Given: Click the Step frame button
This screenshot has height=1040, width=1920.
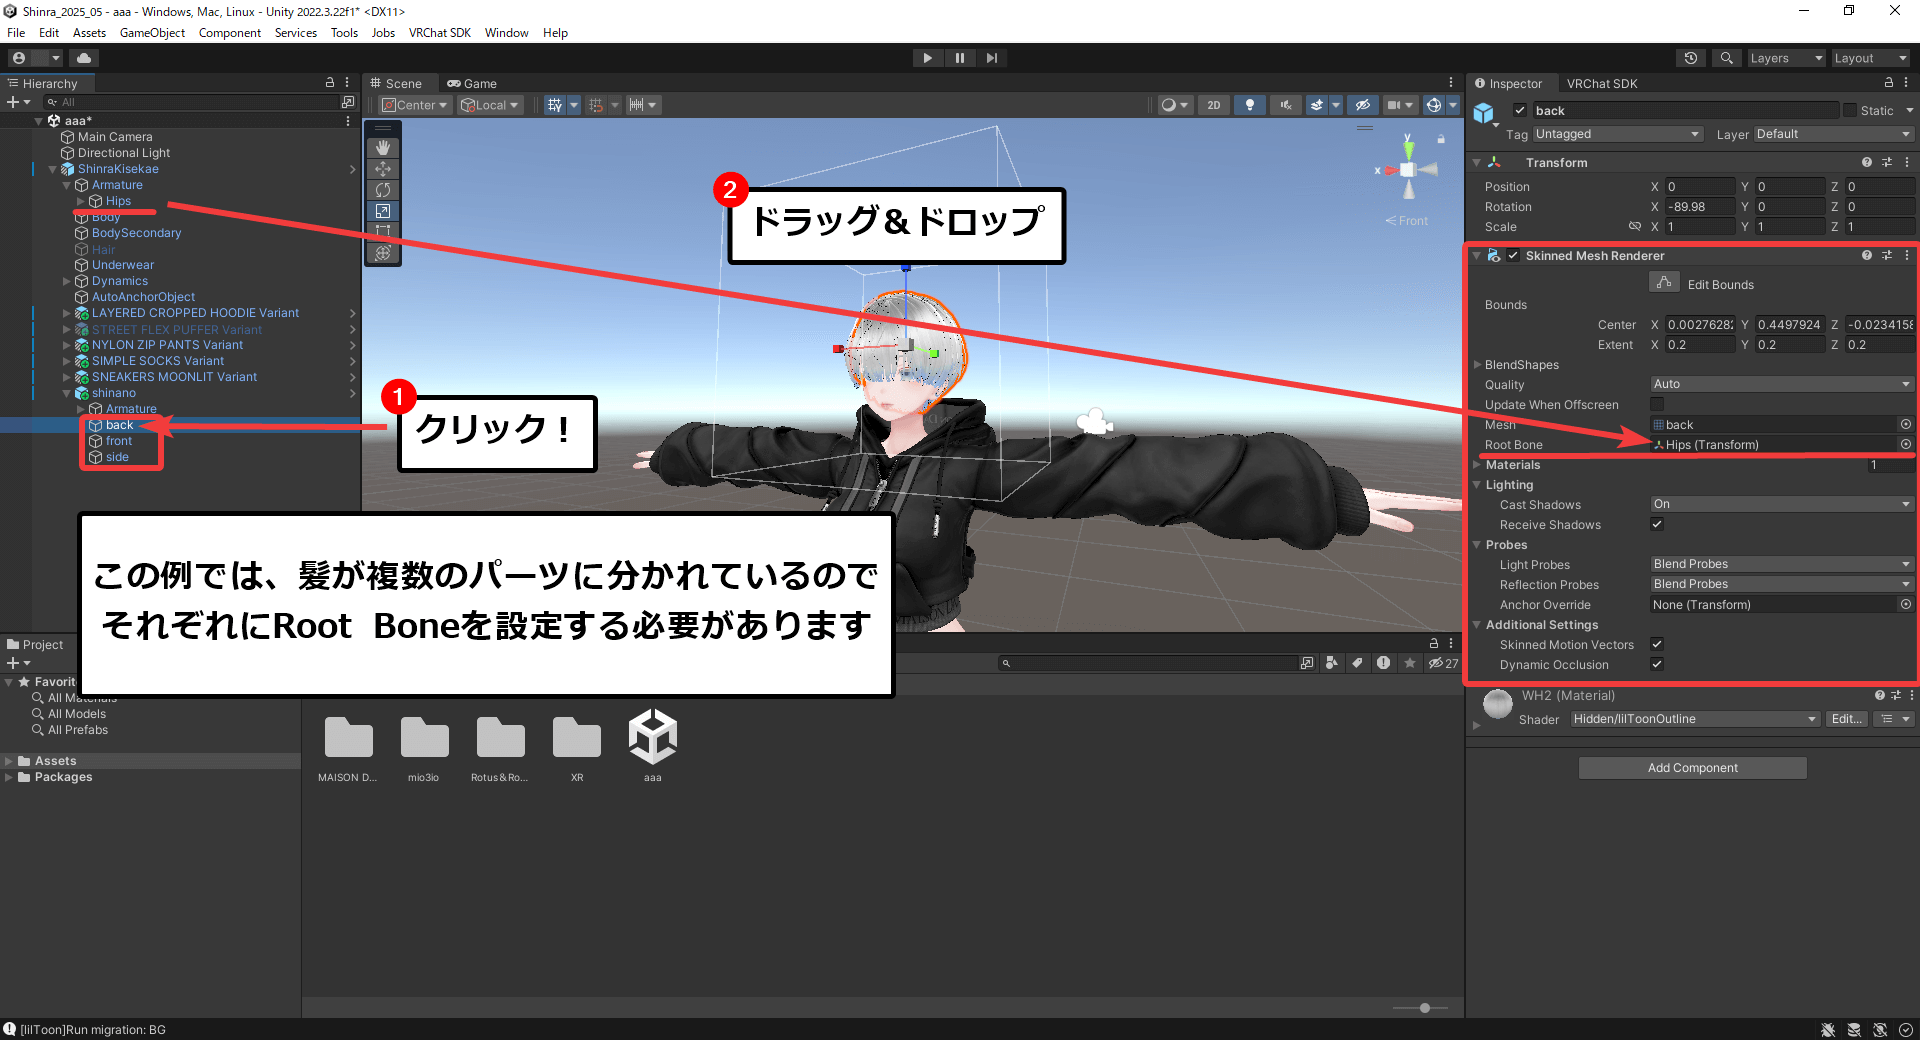Looking at the screenshot, I should tap(991, 58).
